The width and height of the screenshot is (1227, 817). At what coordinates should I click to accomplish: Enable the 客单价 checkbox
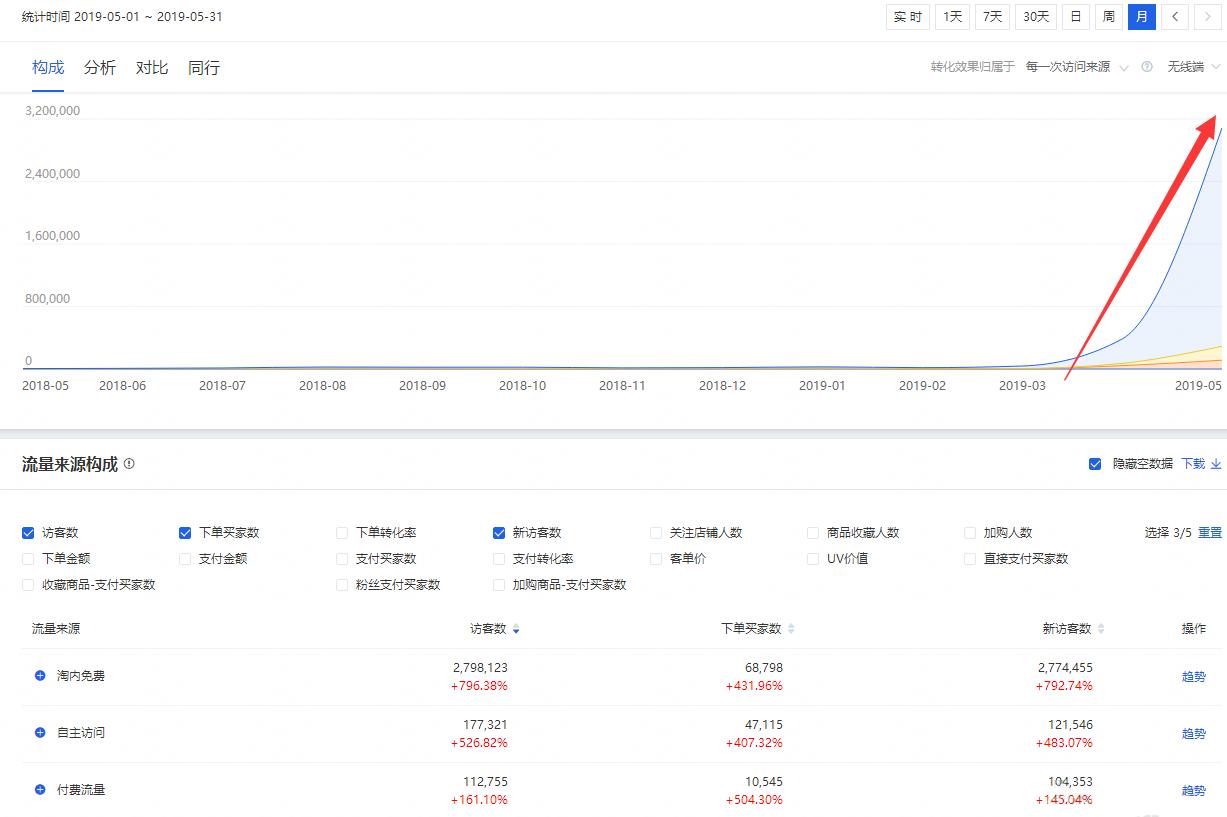point(656,559)
